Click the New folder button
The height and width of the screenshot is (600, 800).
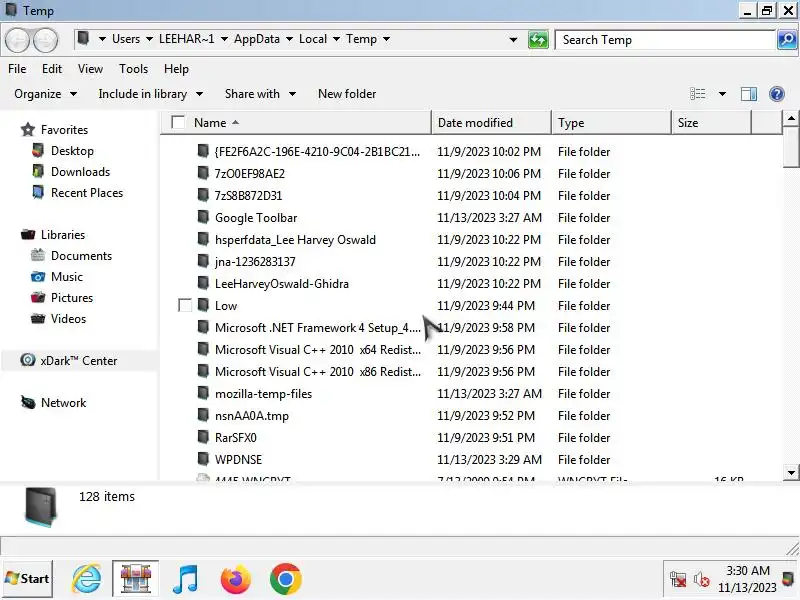(347, 94)
